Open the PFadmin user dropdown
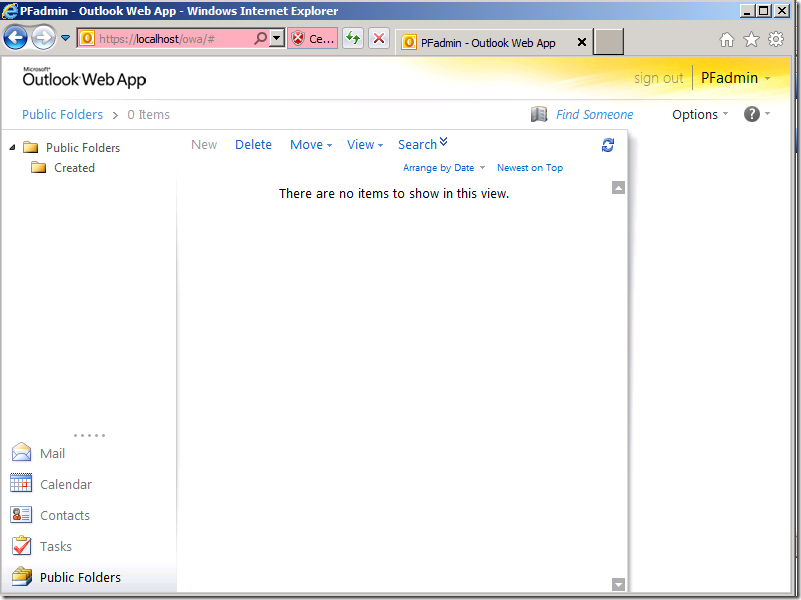 (x=735, y=78)
